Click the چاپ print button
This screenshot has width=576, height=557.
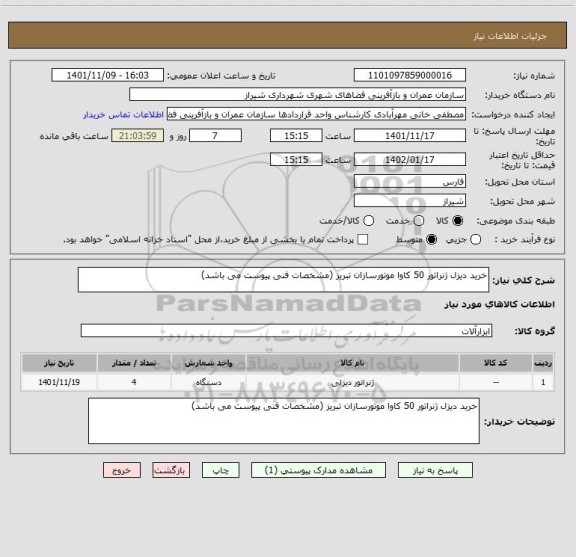pos(221,470)
